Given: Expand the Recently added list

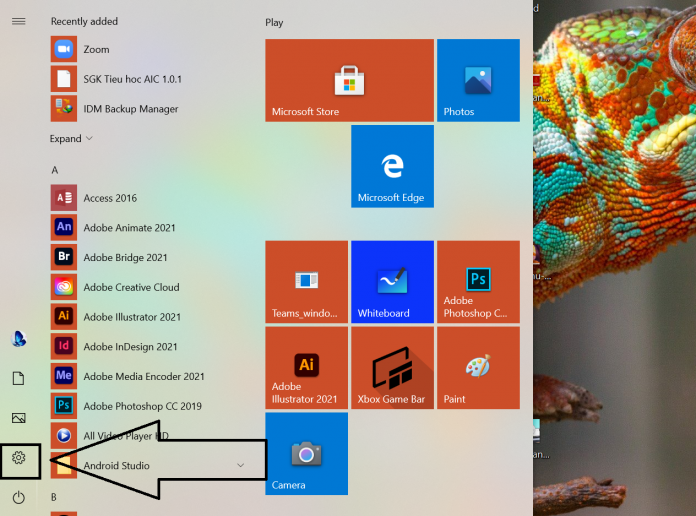Looking at the screenshot, I should pyautogui.click(x=71, y=139).
